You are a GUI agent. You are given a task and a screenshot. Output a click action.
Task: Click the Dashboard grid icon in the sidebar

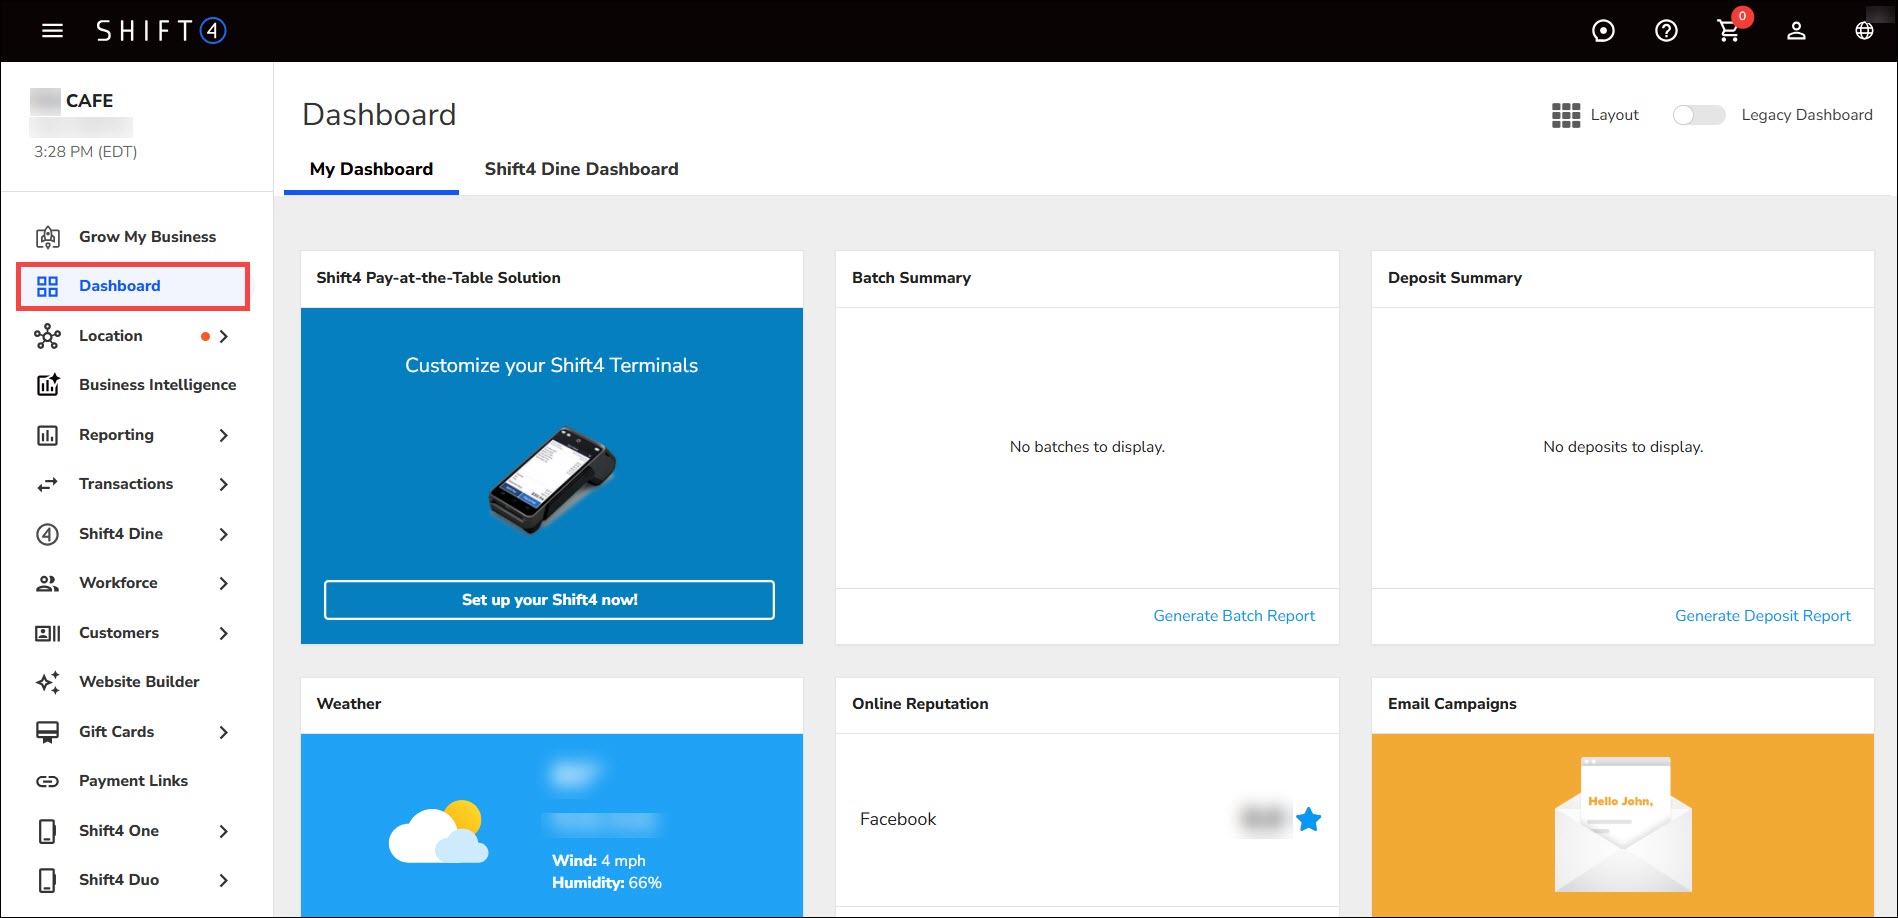pyautogui.click(x=48, y=286)
